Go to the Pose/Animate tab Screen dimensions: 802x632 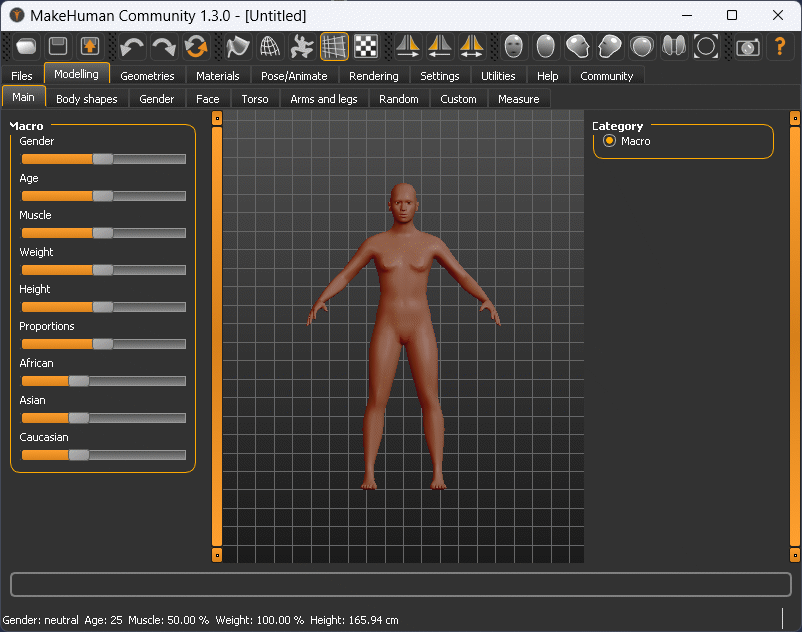[x=294, y=76]
